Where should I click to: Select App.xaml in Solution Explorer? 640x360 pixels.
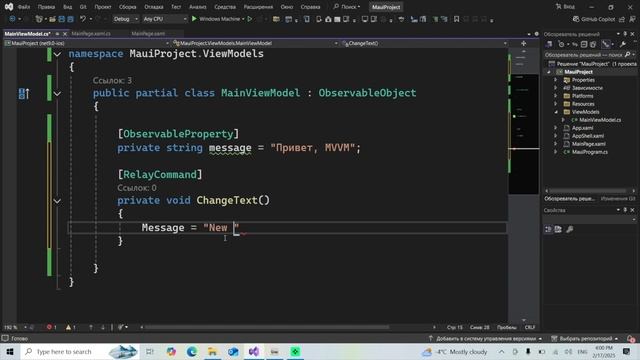pos(582,128)
